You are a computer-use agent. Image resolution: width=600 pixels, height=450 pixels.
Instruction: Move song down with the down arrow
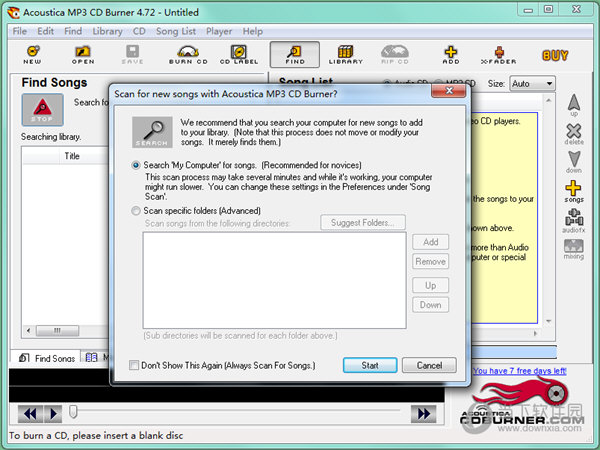pyautogui.click(x=574, y=161)
